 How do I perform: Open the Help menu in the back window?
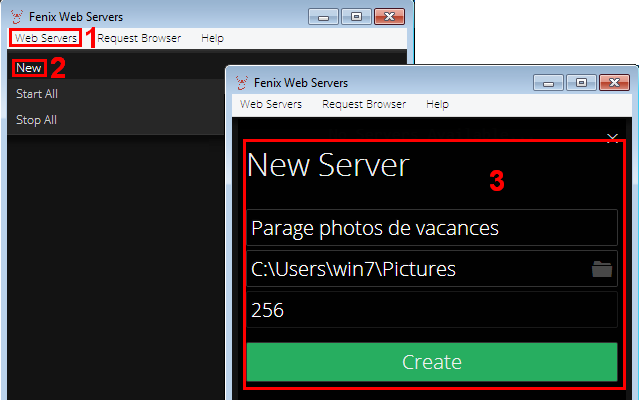212,38
